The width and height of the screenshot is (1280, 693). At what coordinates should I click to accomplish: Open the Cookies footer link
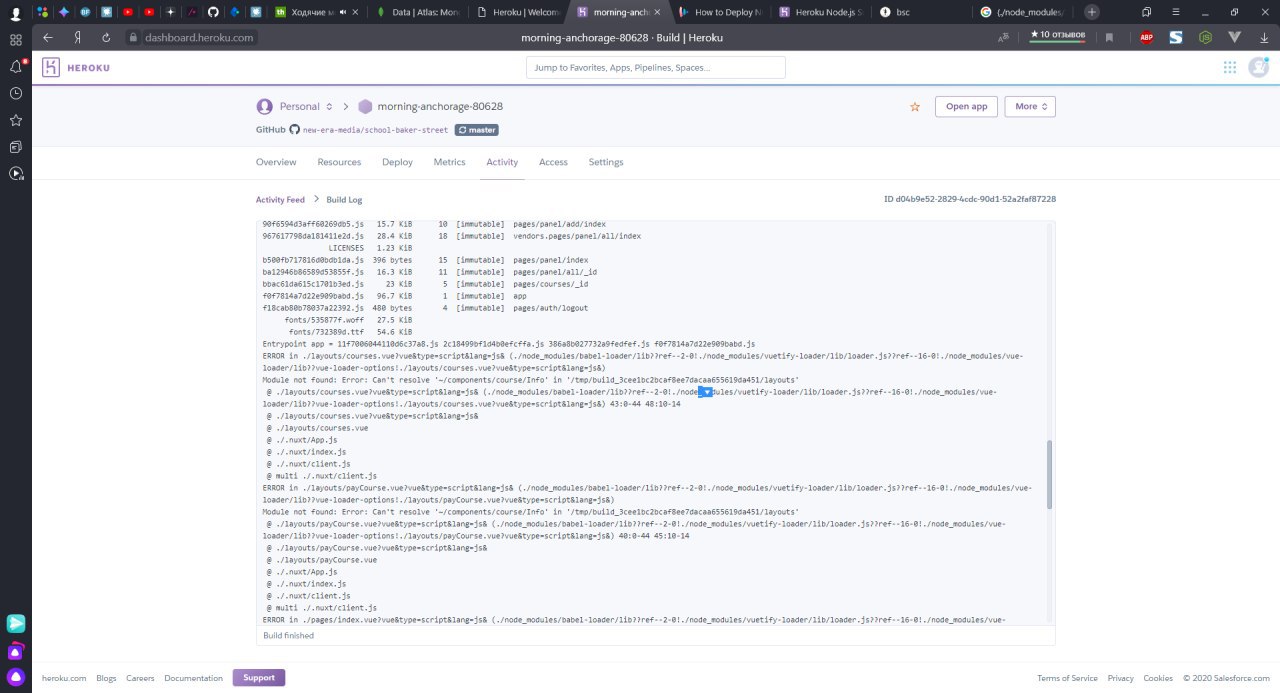(1158, 678)
